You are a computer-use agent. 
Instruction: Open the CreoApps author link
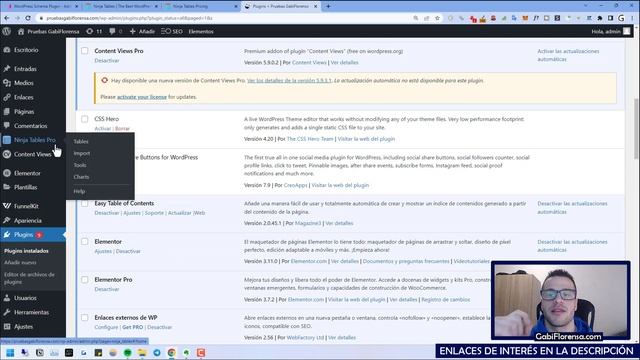pos(296,185)
